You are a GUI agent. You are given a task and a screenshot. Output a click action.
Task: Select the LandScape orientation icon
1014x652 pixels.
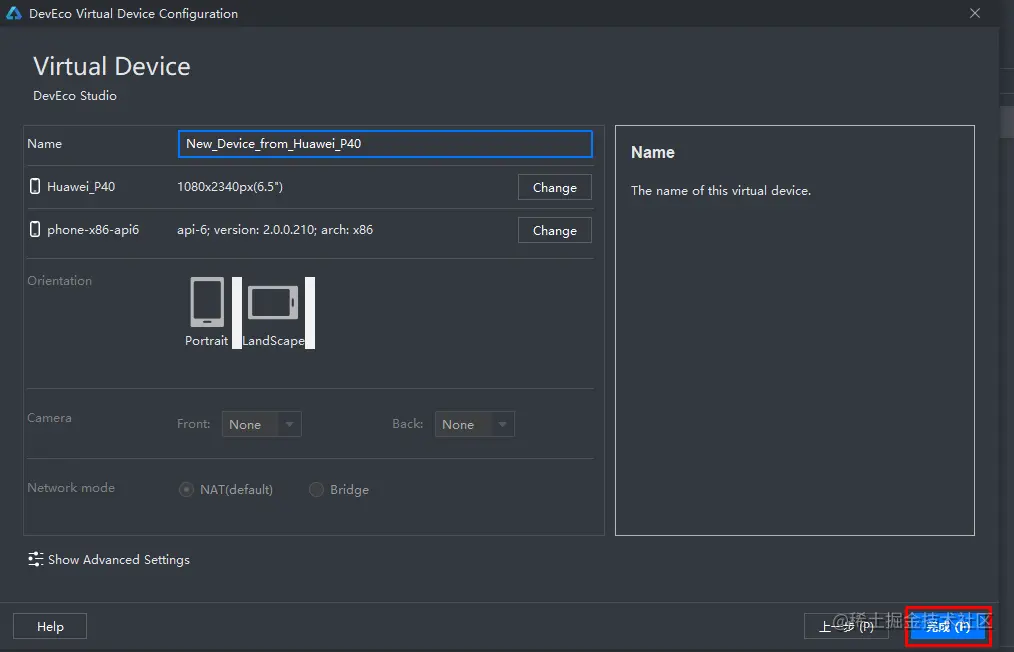tap(273, 302)
